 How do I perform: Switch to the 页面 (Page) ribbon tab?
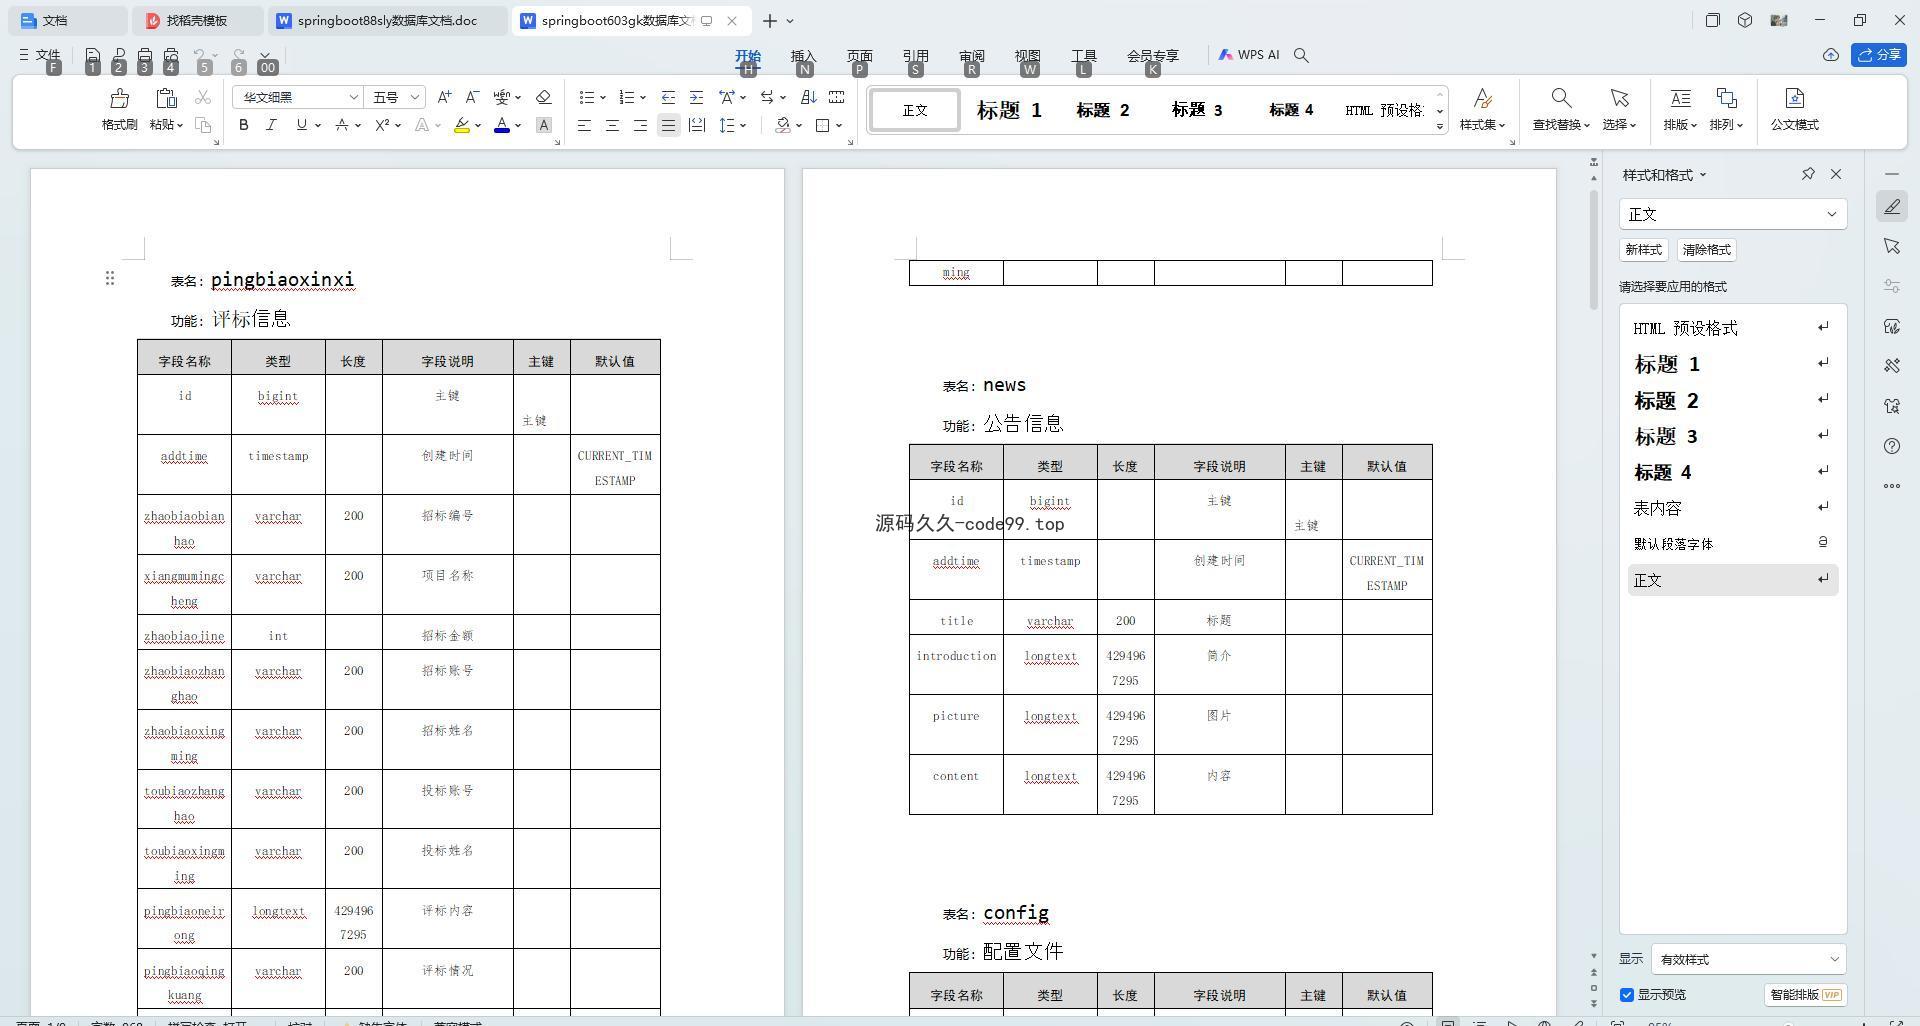(859, 56)
